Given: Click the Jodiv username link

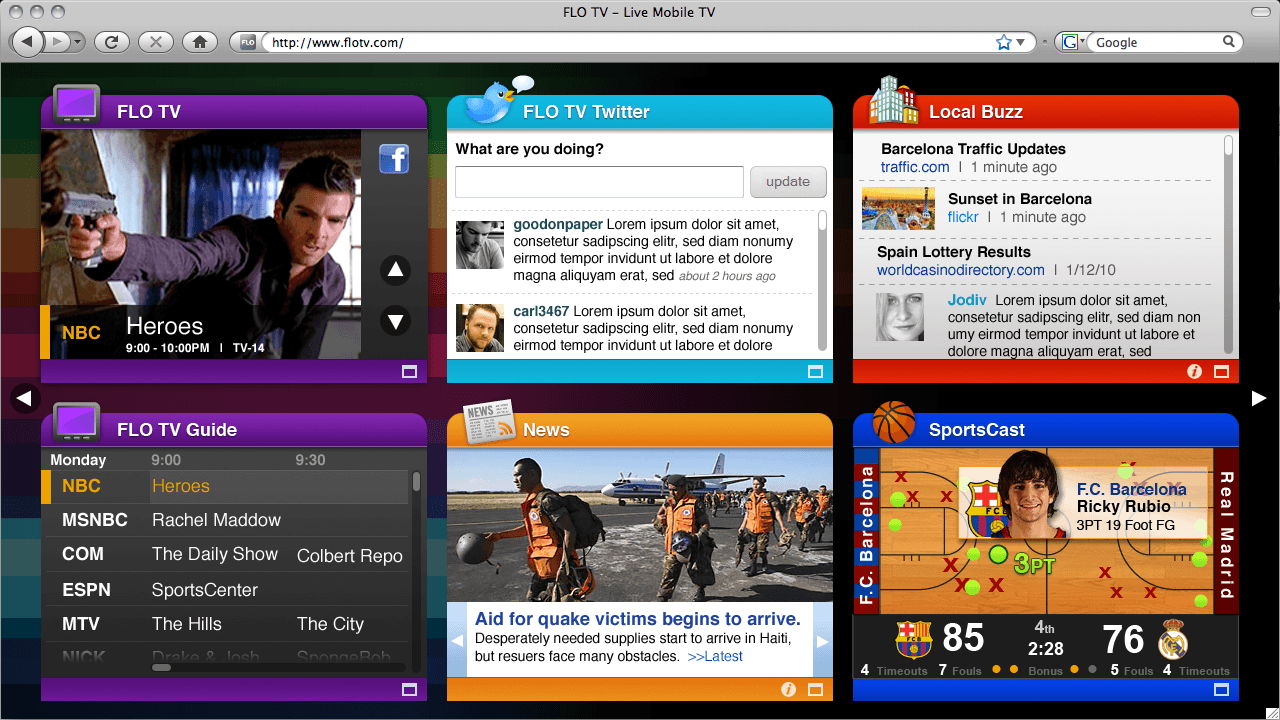Looking at the screenshot, I should pos(967,300).
